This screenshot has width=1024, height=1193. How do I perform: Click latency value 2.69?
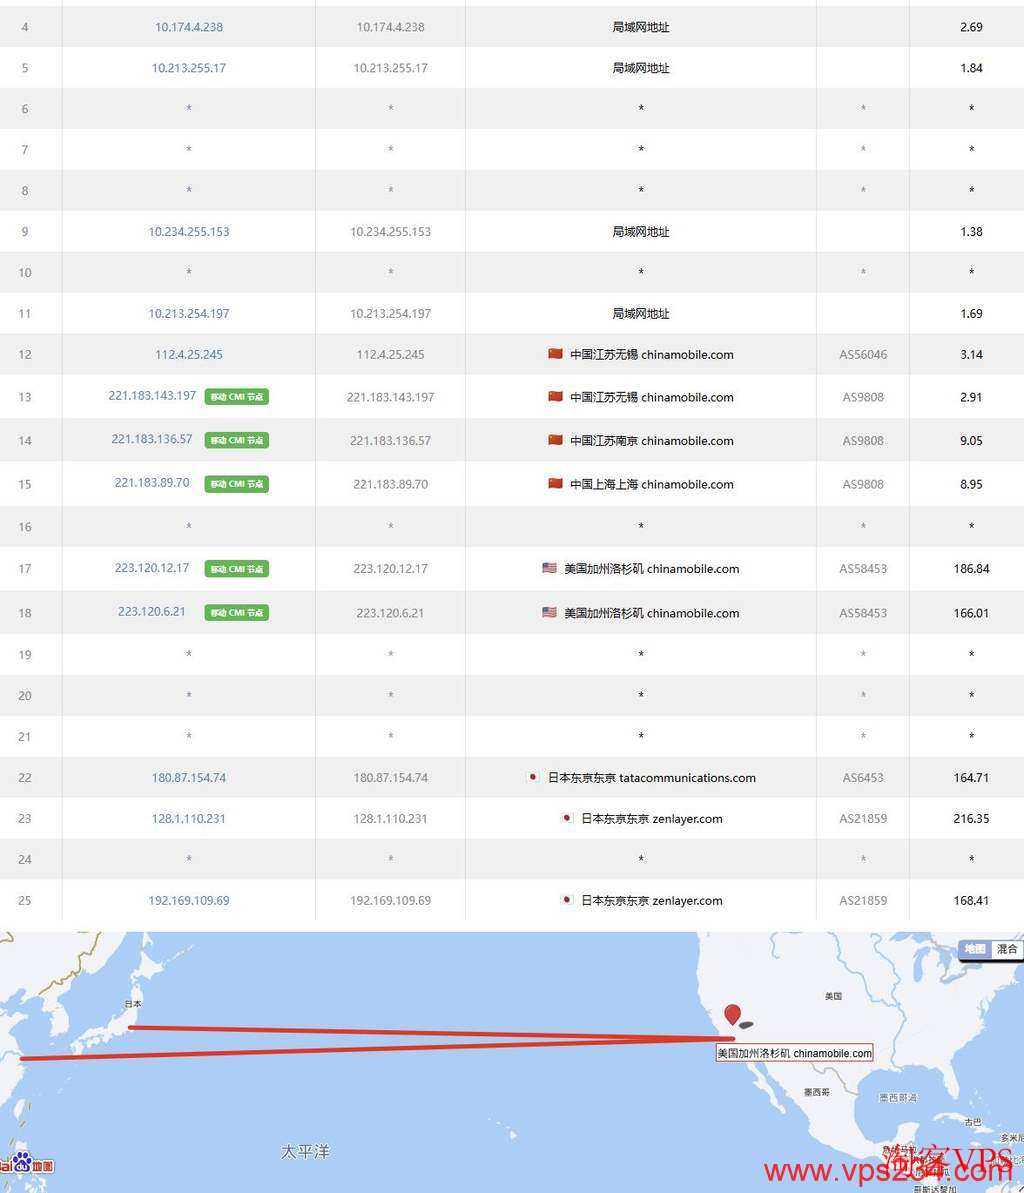pos(972,27)
